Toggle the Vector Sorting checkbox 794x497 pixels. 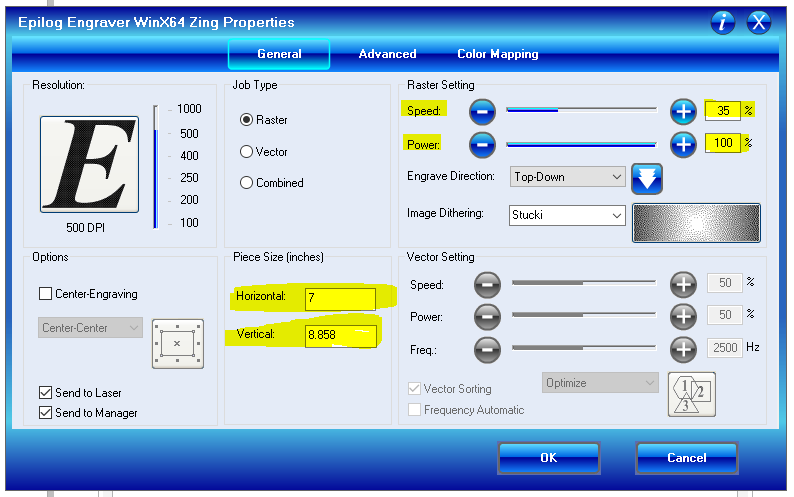click(x=414, y=389)
